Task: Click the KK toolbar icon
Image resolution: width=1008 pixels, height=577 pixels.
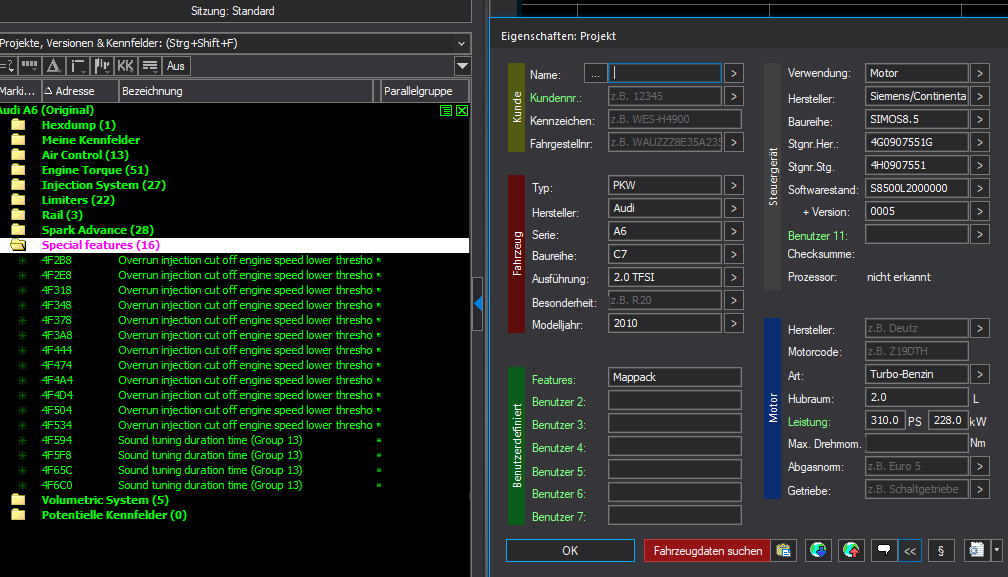Action: (x=126, y=66)
